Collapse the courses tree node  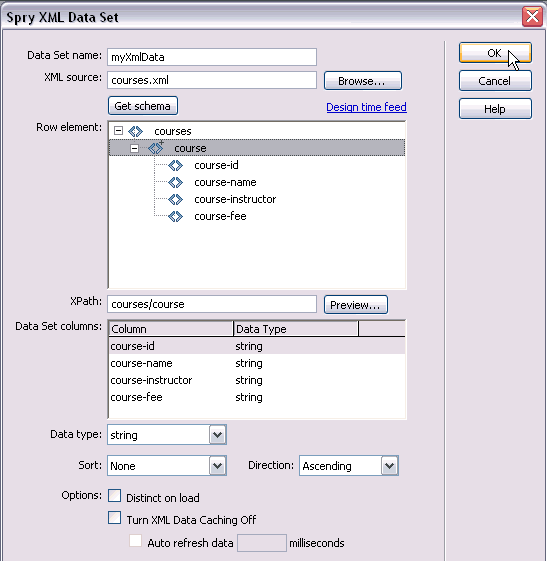pyautogui.click(x=118, y=131)
